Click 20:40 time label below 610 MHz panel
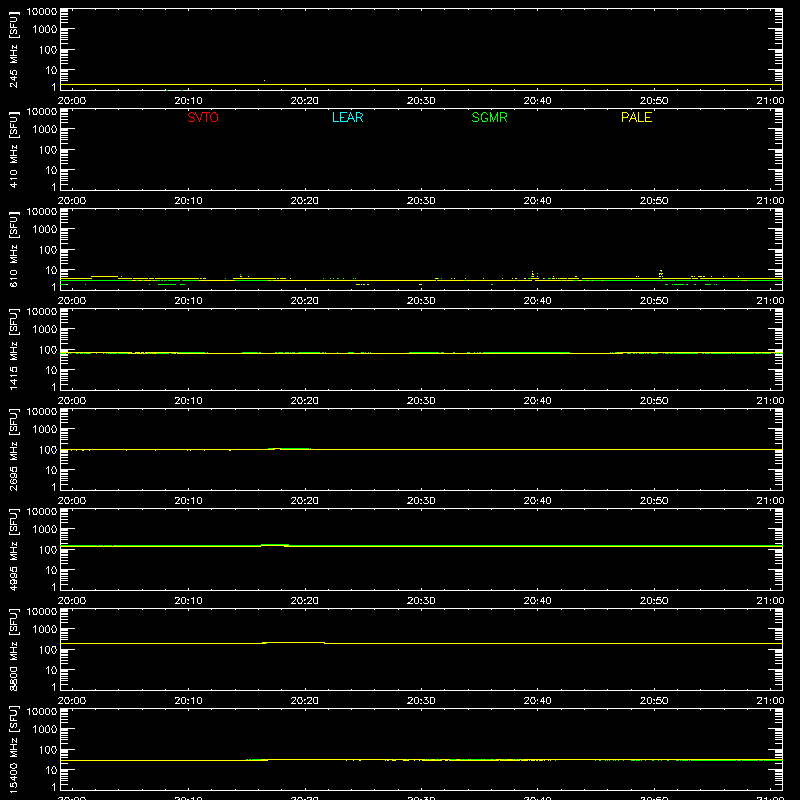Image resolution: width=800 pixels, height=800 pixels. [x=537, y=301]
